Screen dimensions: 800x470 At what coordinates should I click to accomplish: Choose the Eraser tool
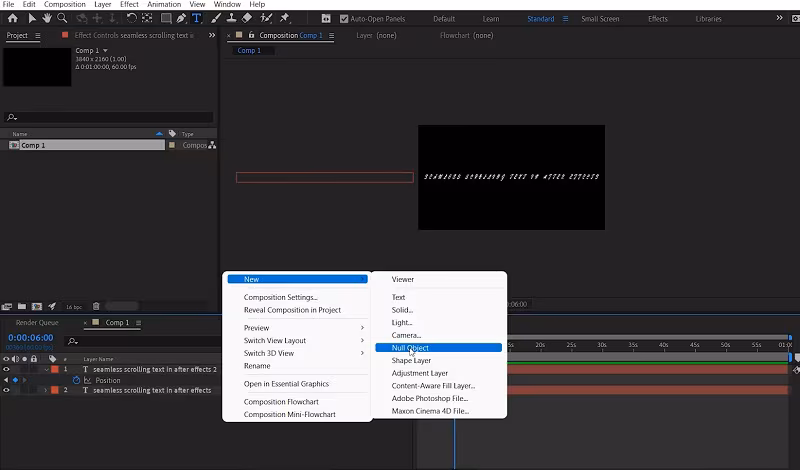(x=247, y=18)
